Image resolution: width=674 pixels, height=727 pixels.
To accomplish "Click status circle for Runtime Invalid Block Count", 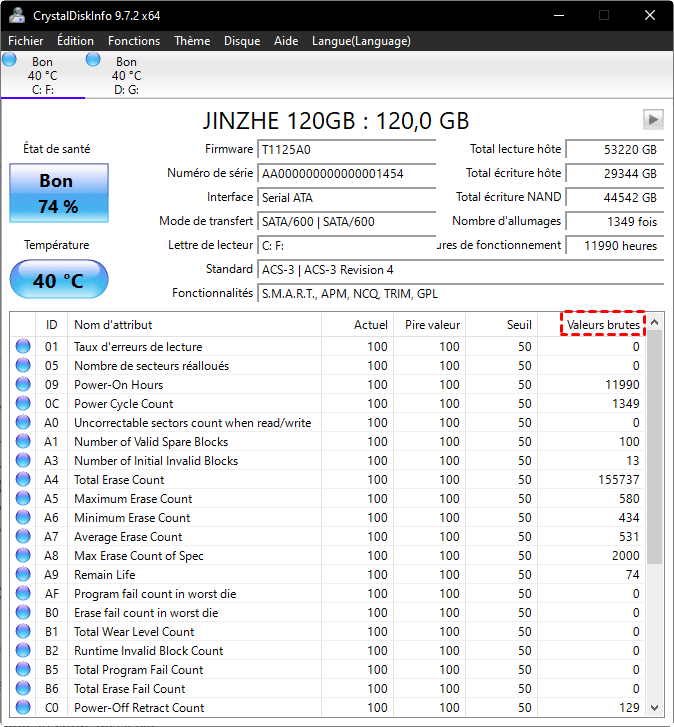I will 23,650.
